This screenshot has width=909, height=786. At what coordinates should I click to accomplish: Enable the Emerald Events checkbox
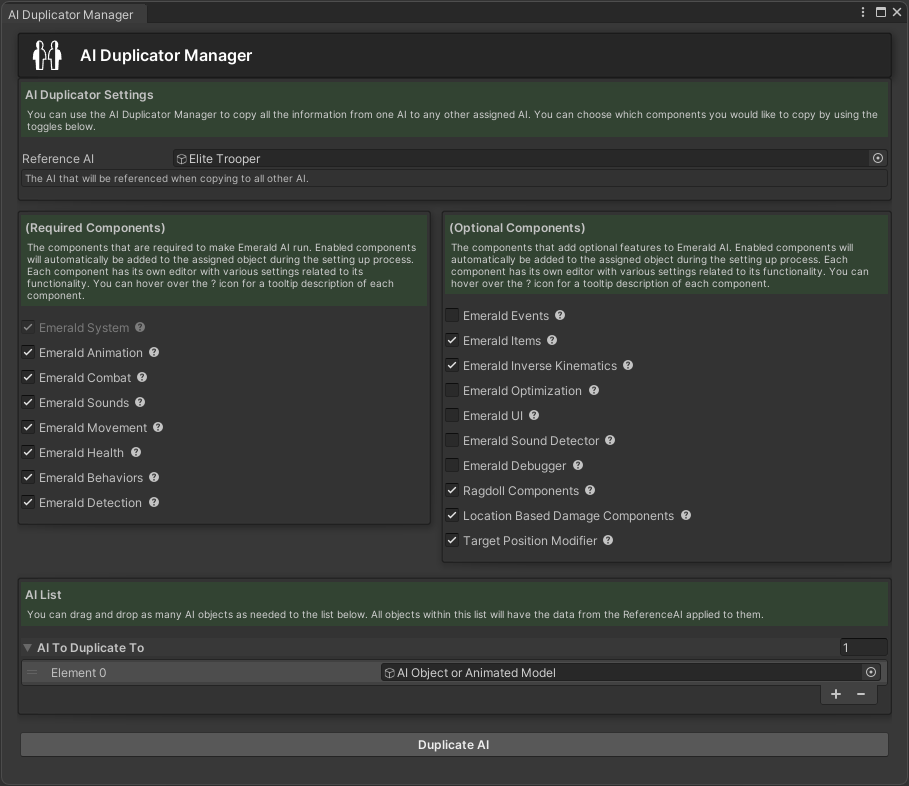pos(452,315)
